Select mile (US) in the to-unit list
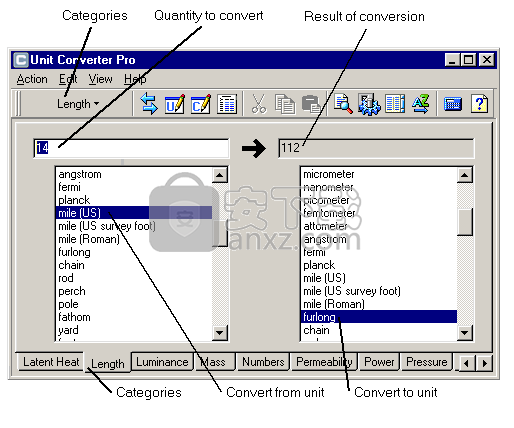This screenshot has height=428, width=514. pyautogui.click(x=379, y=278)
